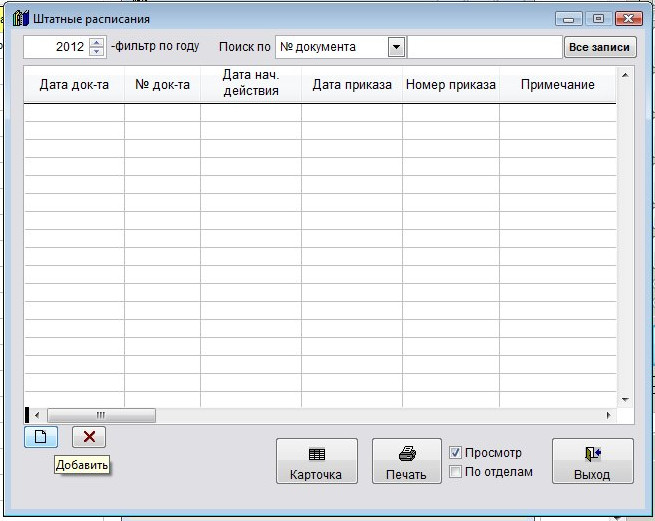Image resolution: width=655 pixels, height=521 pixels.
Task: Maximize the Штатные расписания window
Action: coord(599,19)
